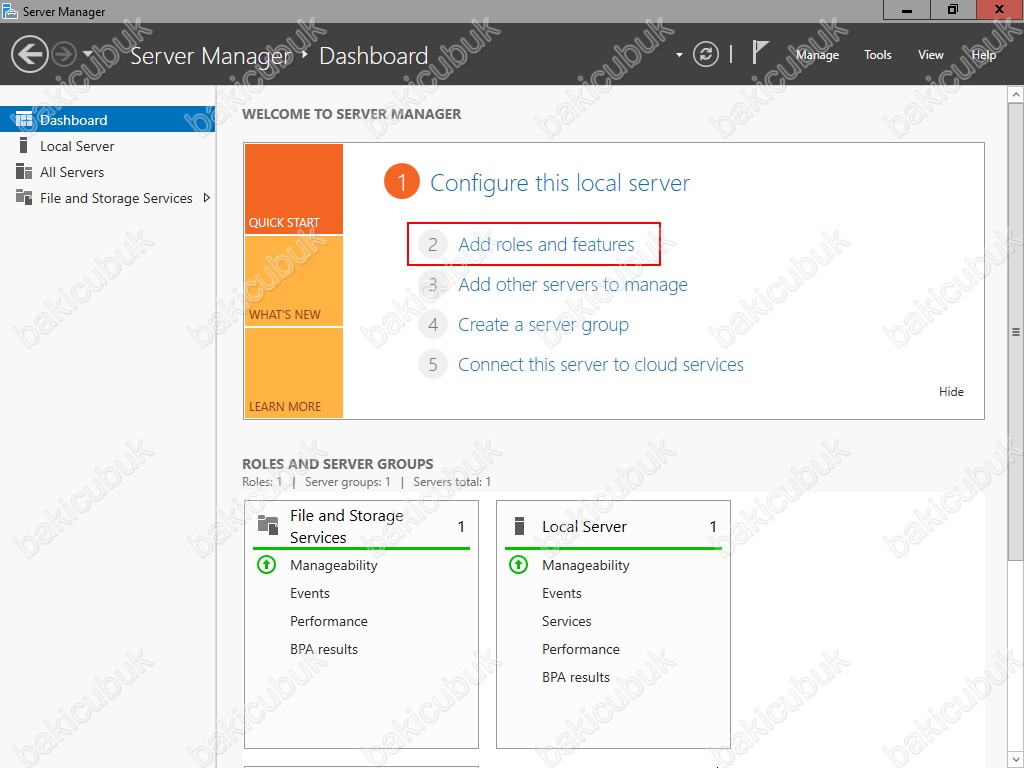The image size is (1024, 768).
Task: Open Manageability under Local Server tile
Action: coord(586,566)
